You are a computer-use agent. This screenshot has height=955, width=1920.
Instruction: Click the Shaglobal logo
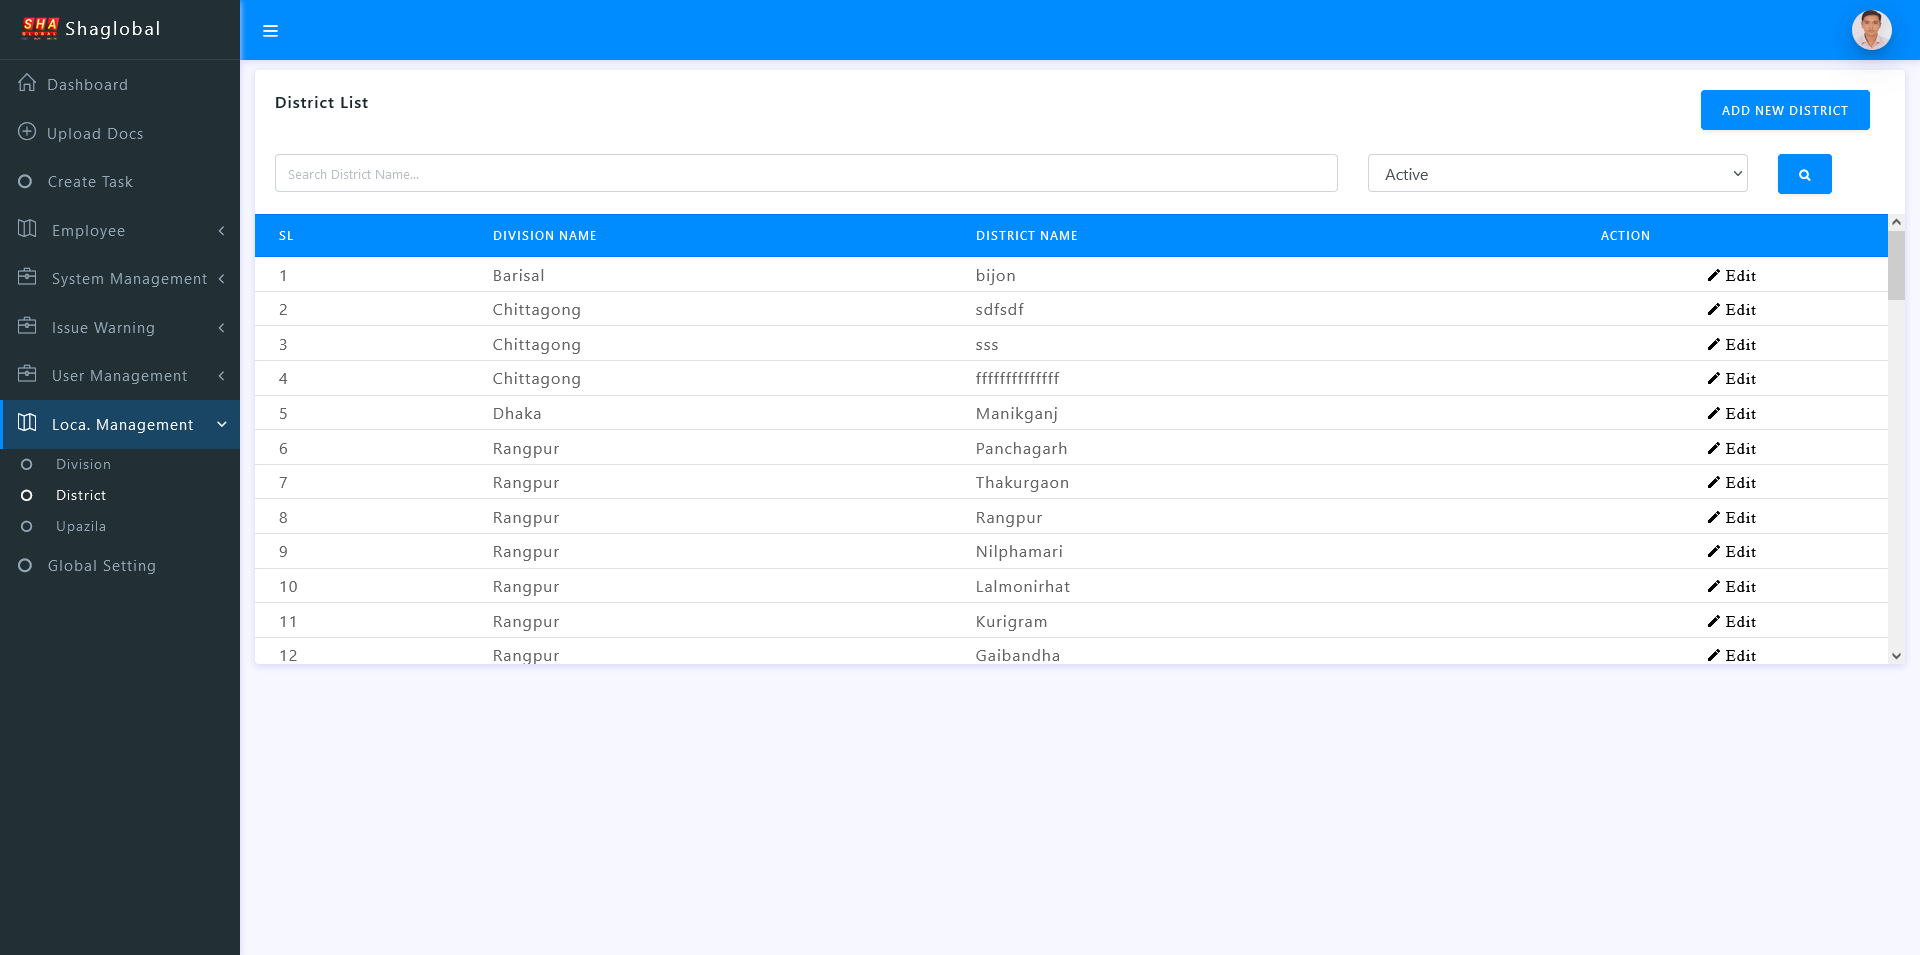point(40,28)
